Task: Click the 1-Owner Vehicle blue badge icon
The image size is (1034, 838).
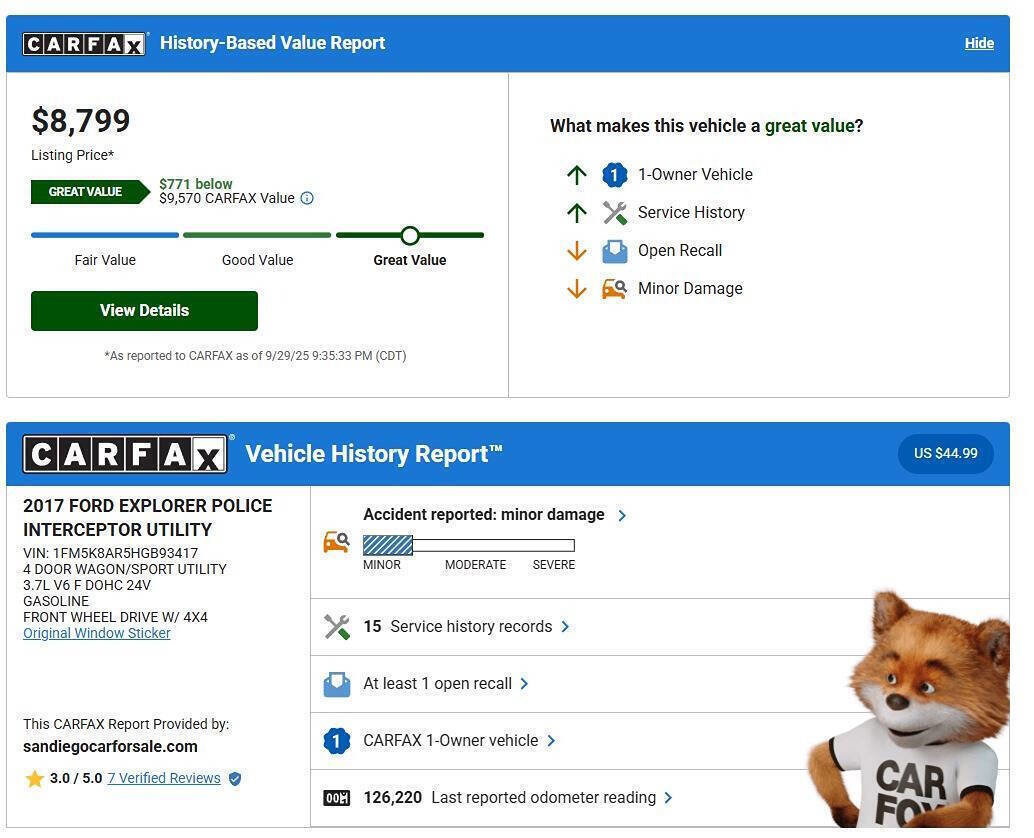Action: (x=614, y=175)
